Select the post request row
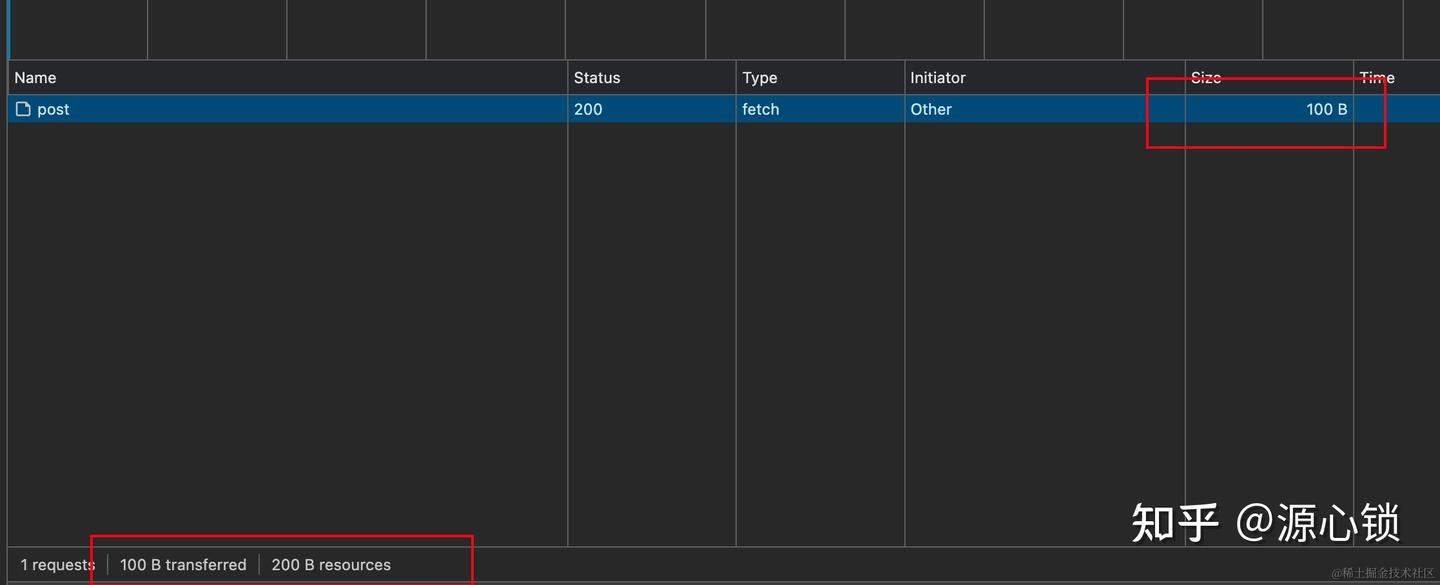 pos(724,109)
